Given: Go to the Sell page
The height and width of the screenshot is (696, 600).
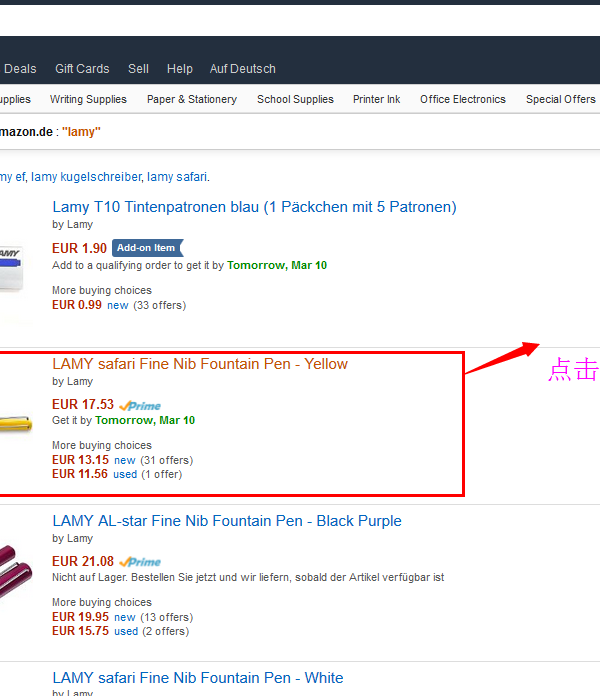Looking at the screenshot, I should [x=138, y=69].
